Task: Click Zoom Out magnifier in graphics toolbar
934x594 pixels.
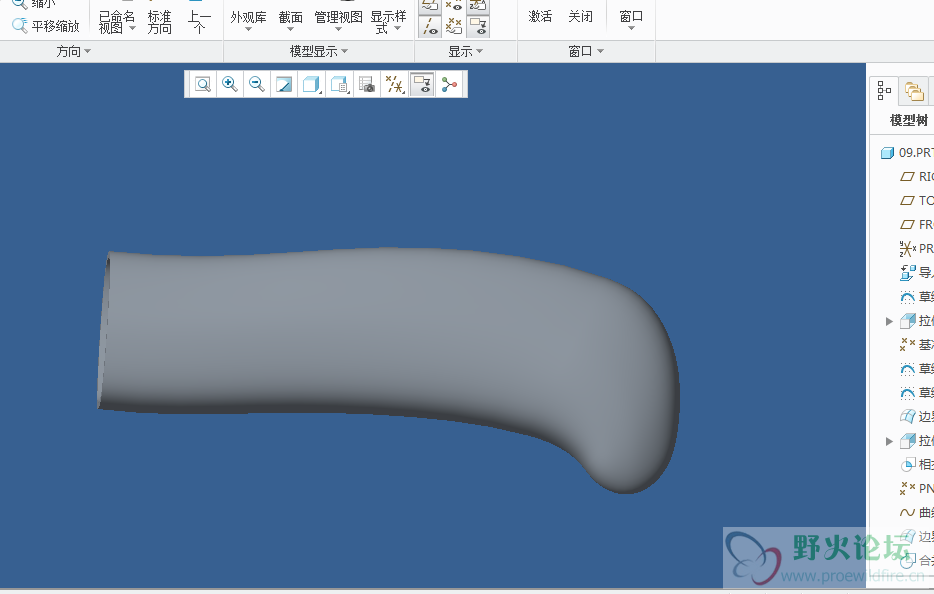Action: [257, 85]
